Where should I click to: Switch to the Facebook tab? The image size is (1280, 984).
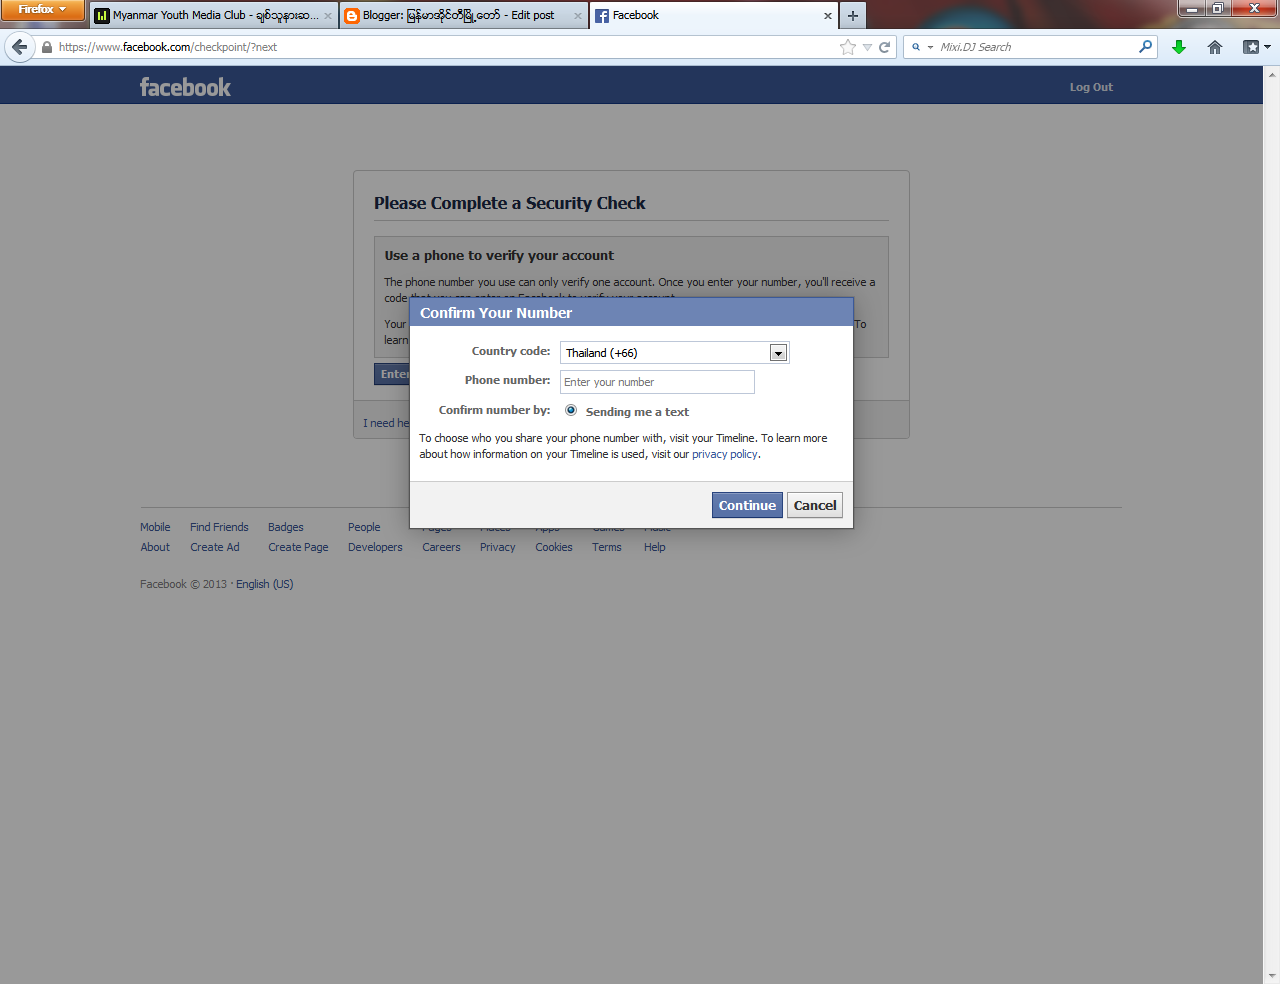click(x=714, y=15)
